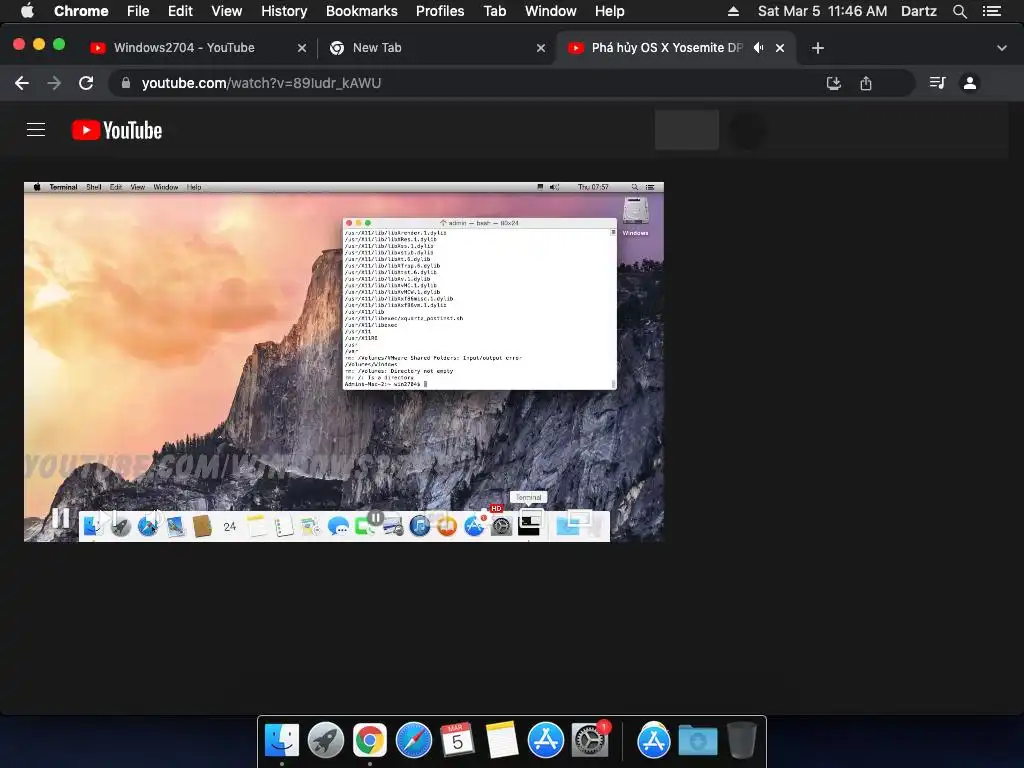Image resolution: width=1024 pixels, height=768 pixels.
Task: Open the File menu
Action: click(x=138, y=11)
